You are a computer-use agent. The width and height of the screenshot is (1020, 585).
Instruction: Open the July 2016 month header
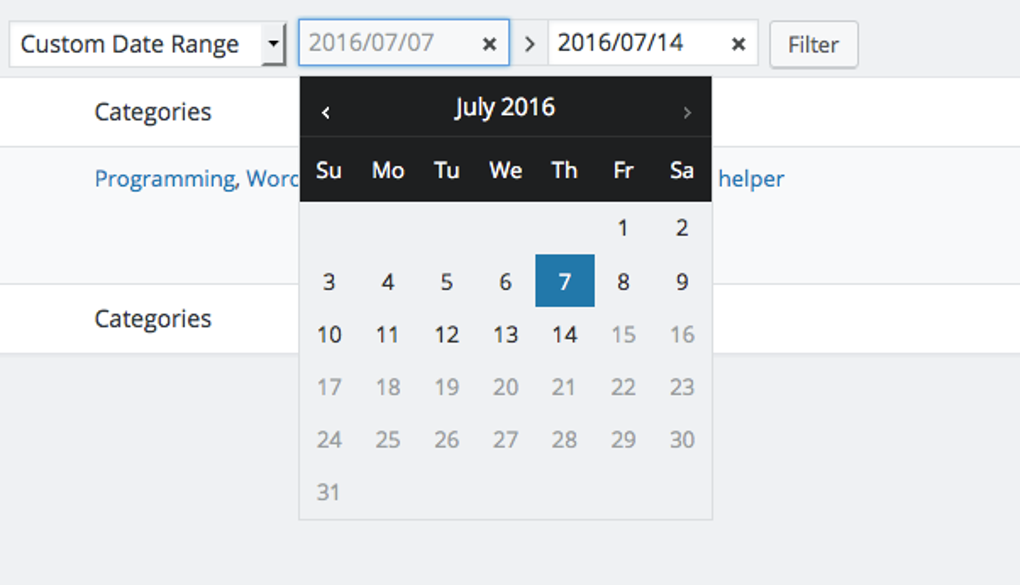tap(505, 107)
